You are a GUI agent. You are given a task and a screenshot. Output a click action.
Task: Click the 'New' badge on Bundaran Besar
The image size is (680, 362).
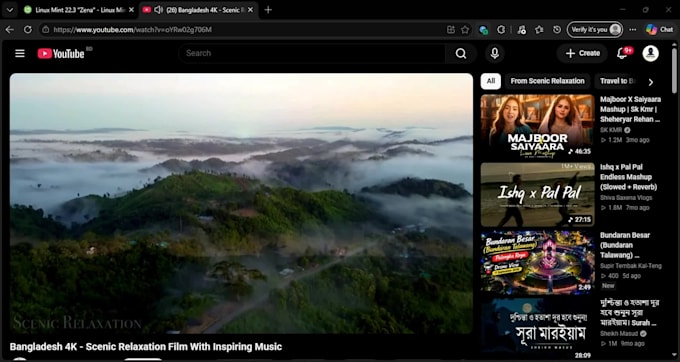click(x=608, y=286)
